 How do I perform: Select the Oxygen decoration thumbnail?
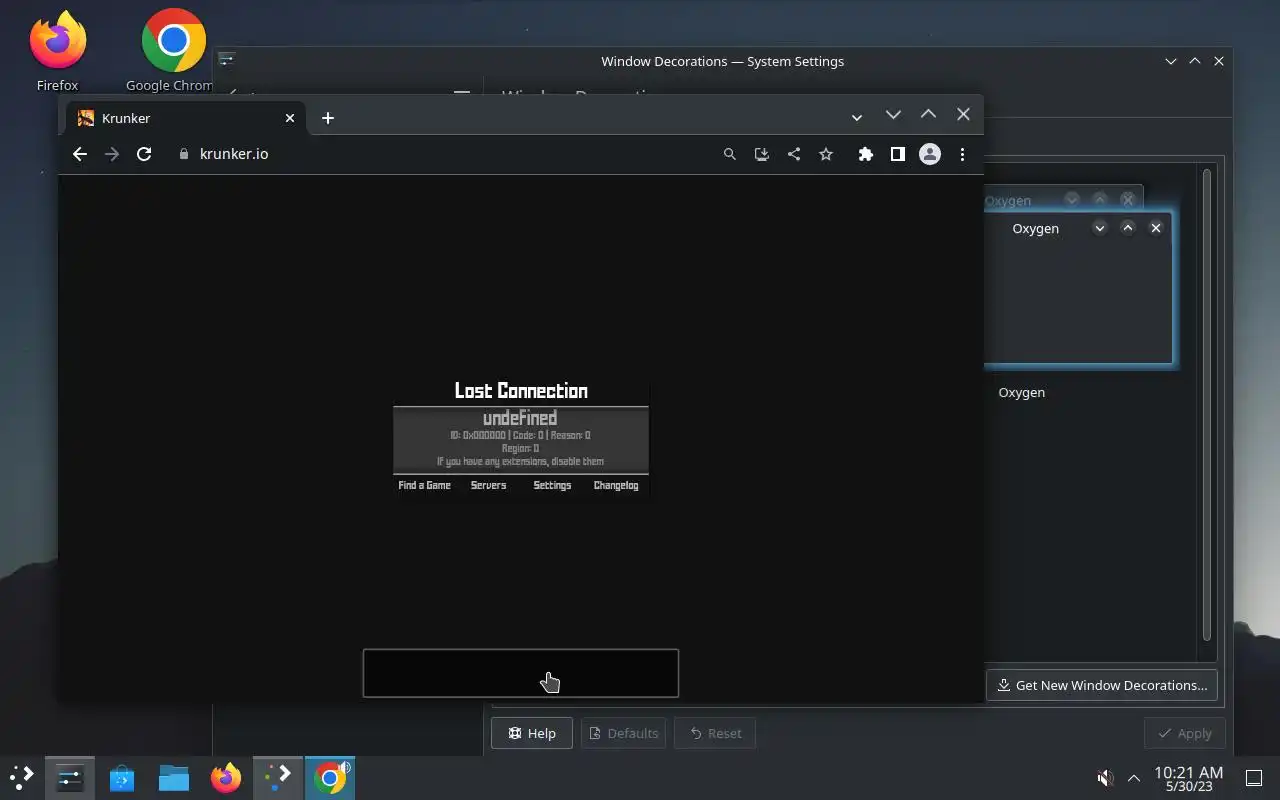pyautogui.click(x=1078, y=290)
